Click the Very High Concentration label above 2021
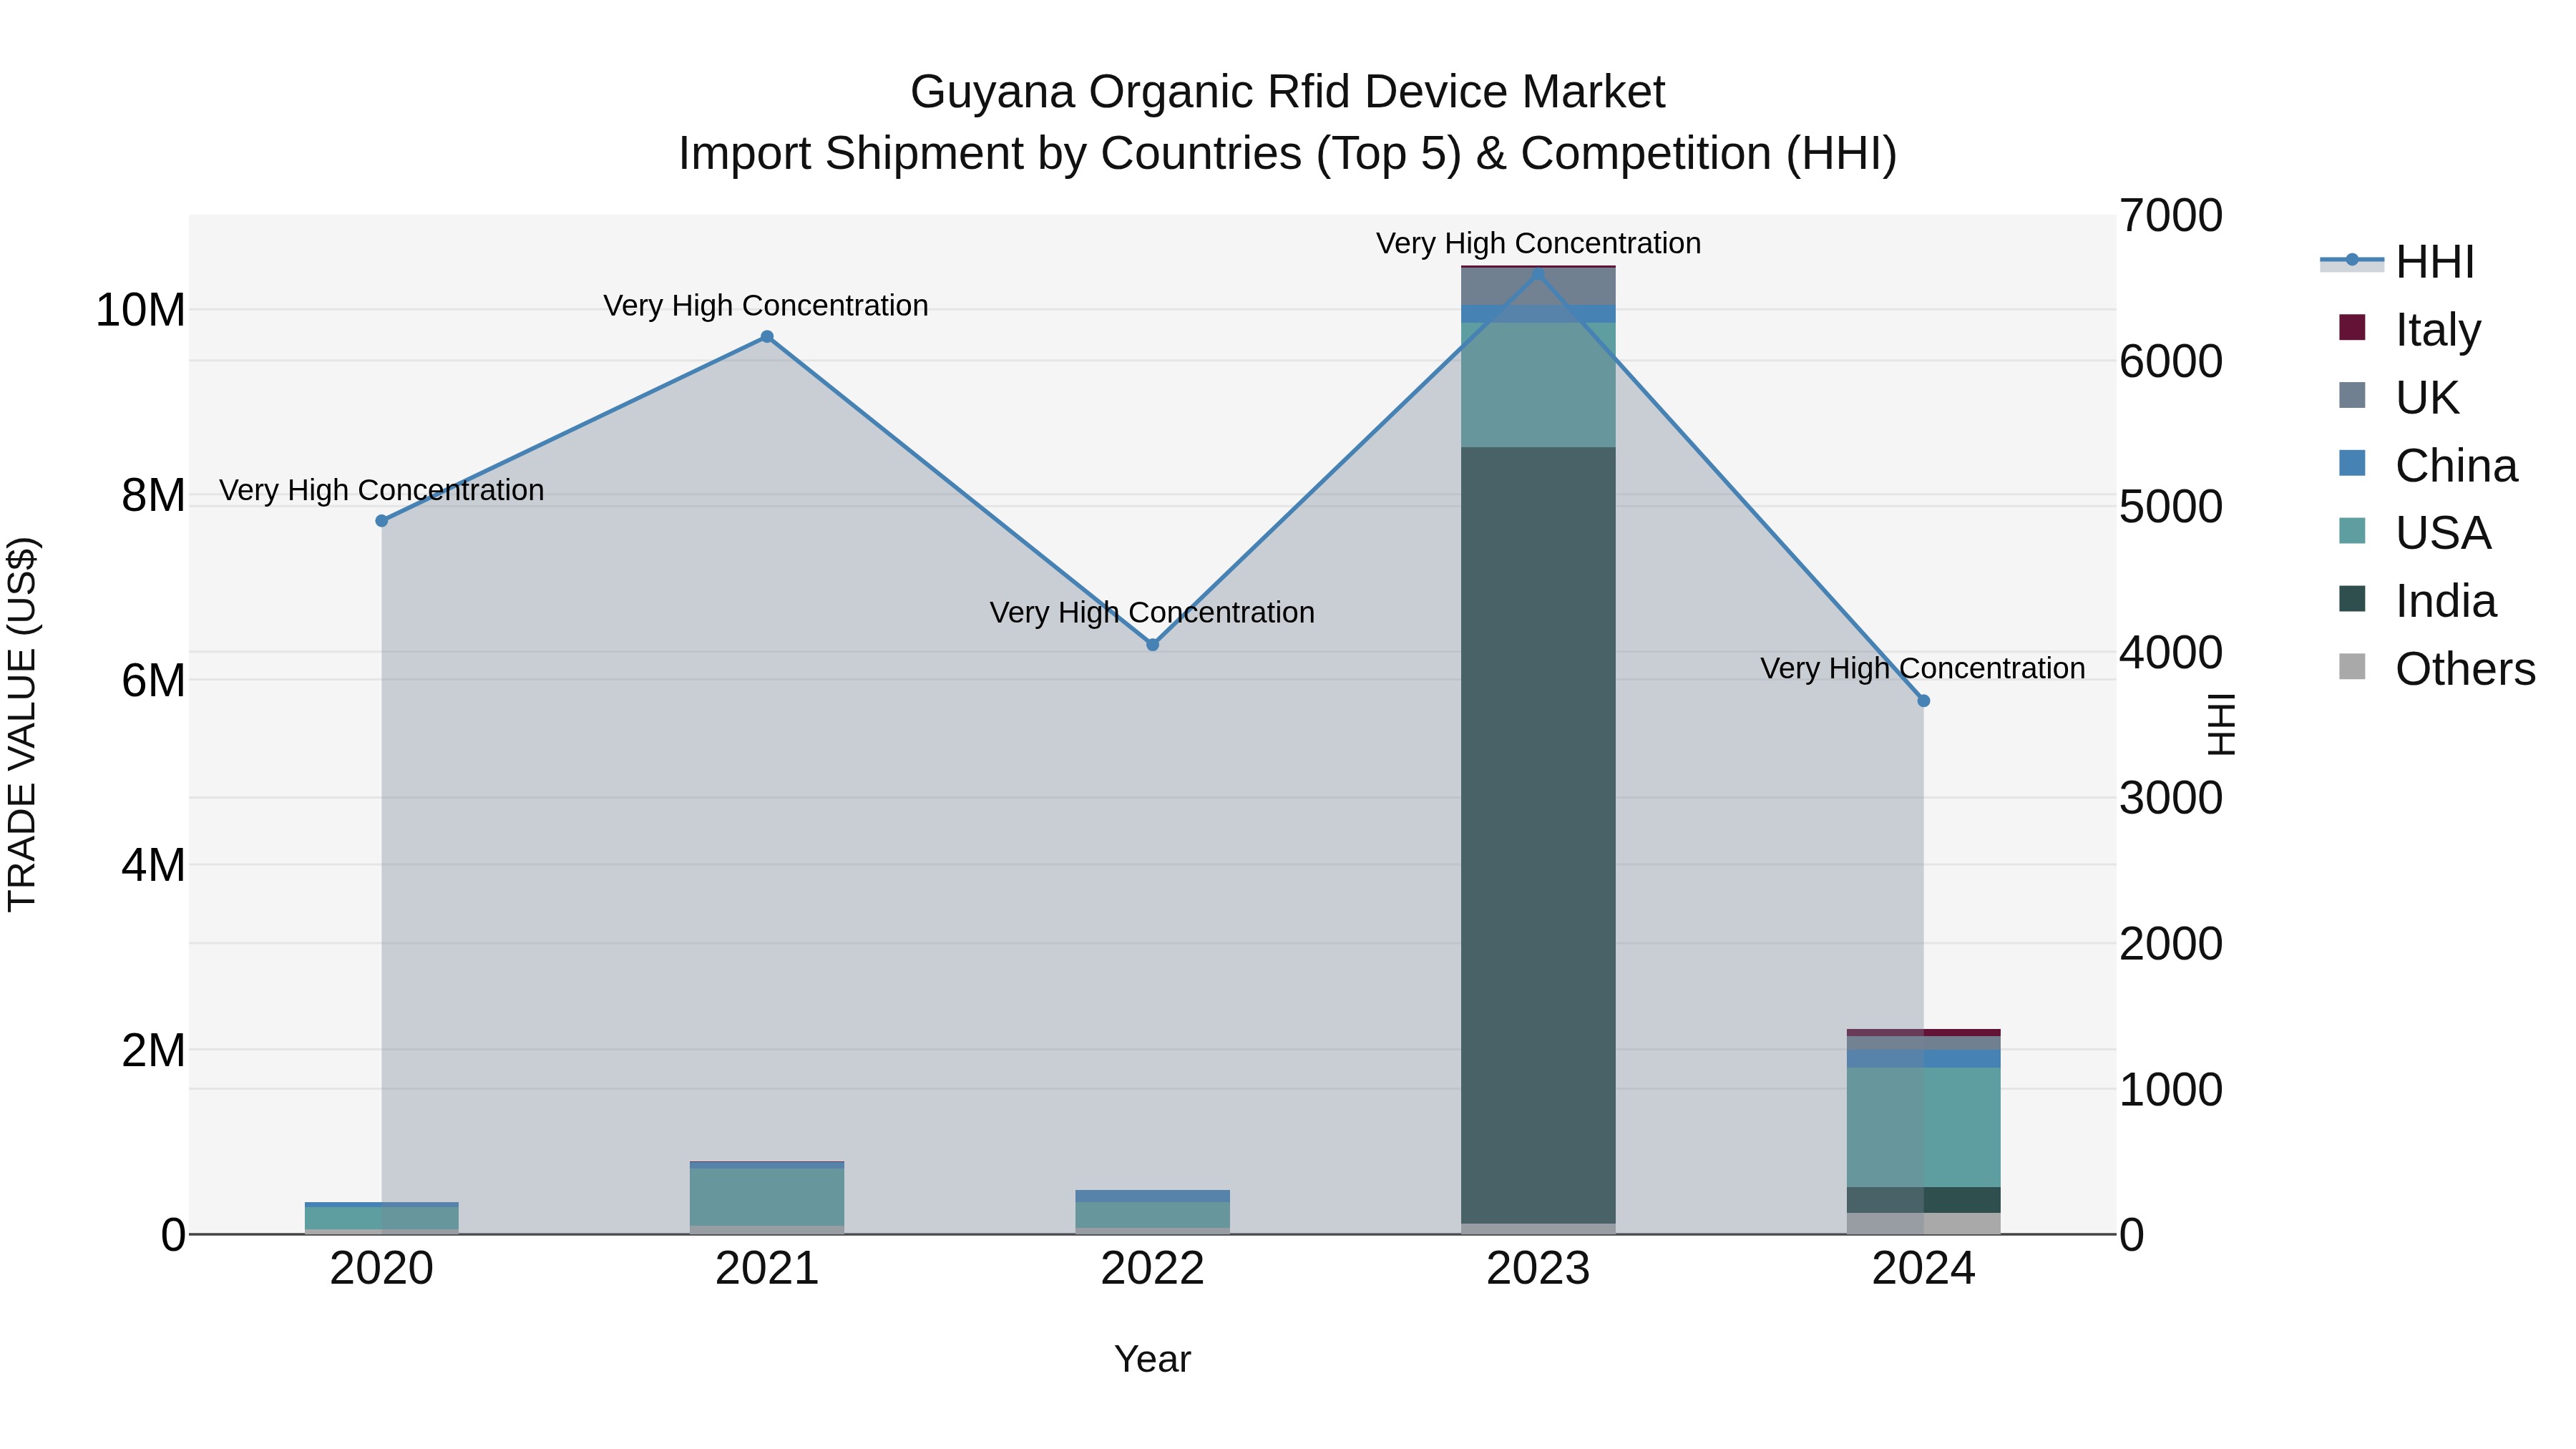Screen dimensions: 2576x1449 pyautogui.click(x=766, y=305)
